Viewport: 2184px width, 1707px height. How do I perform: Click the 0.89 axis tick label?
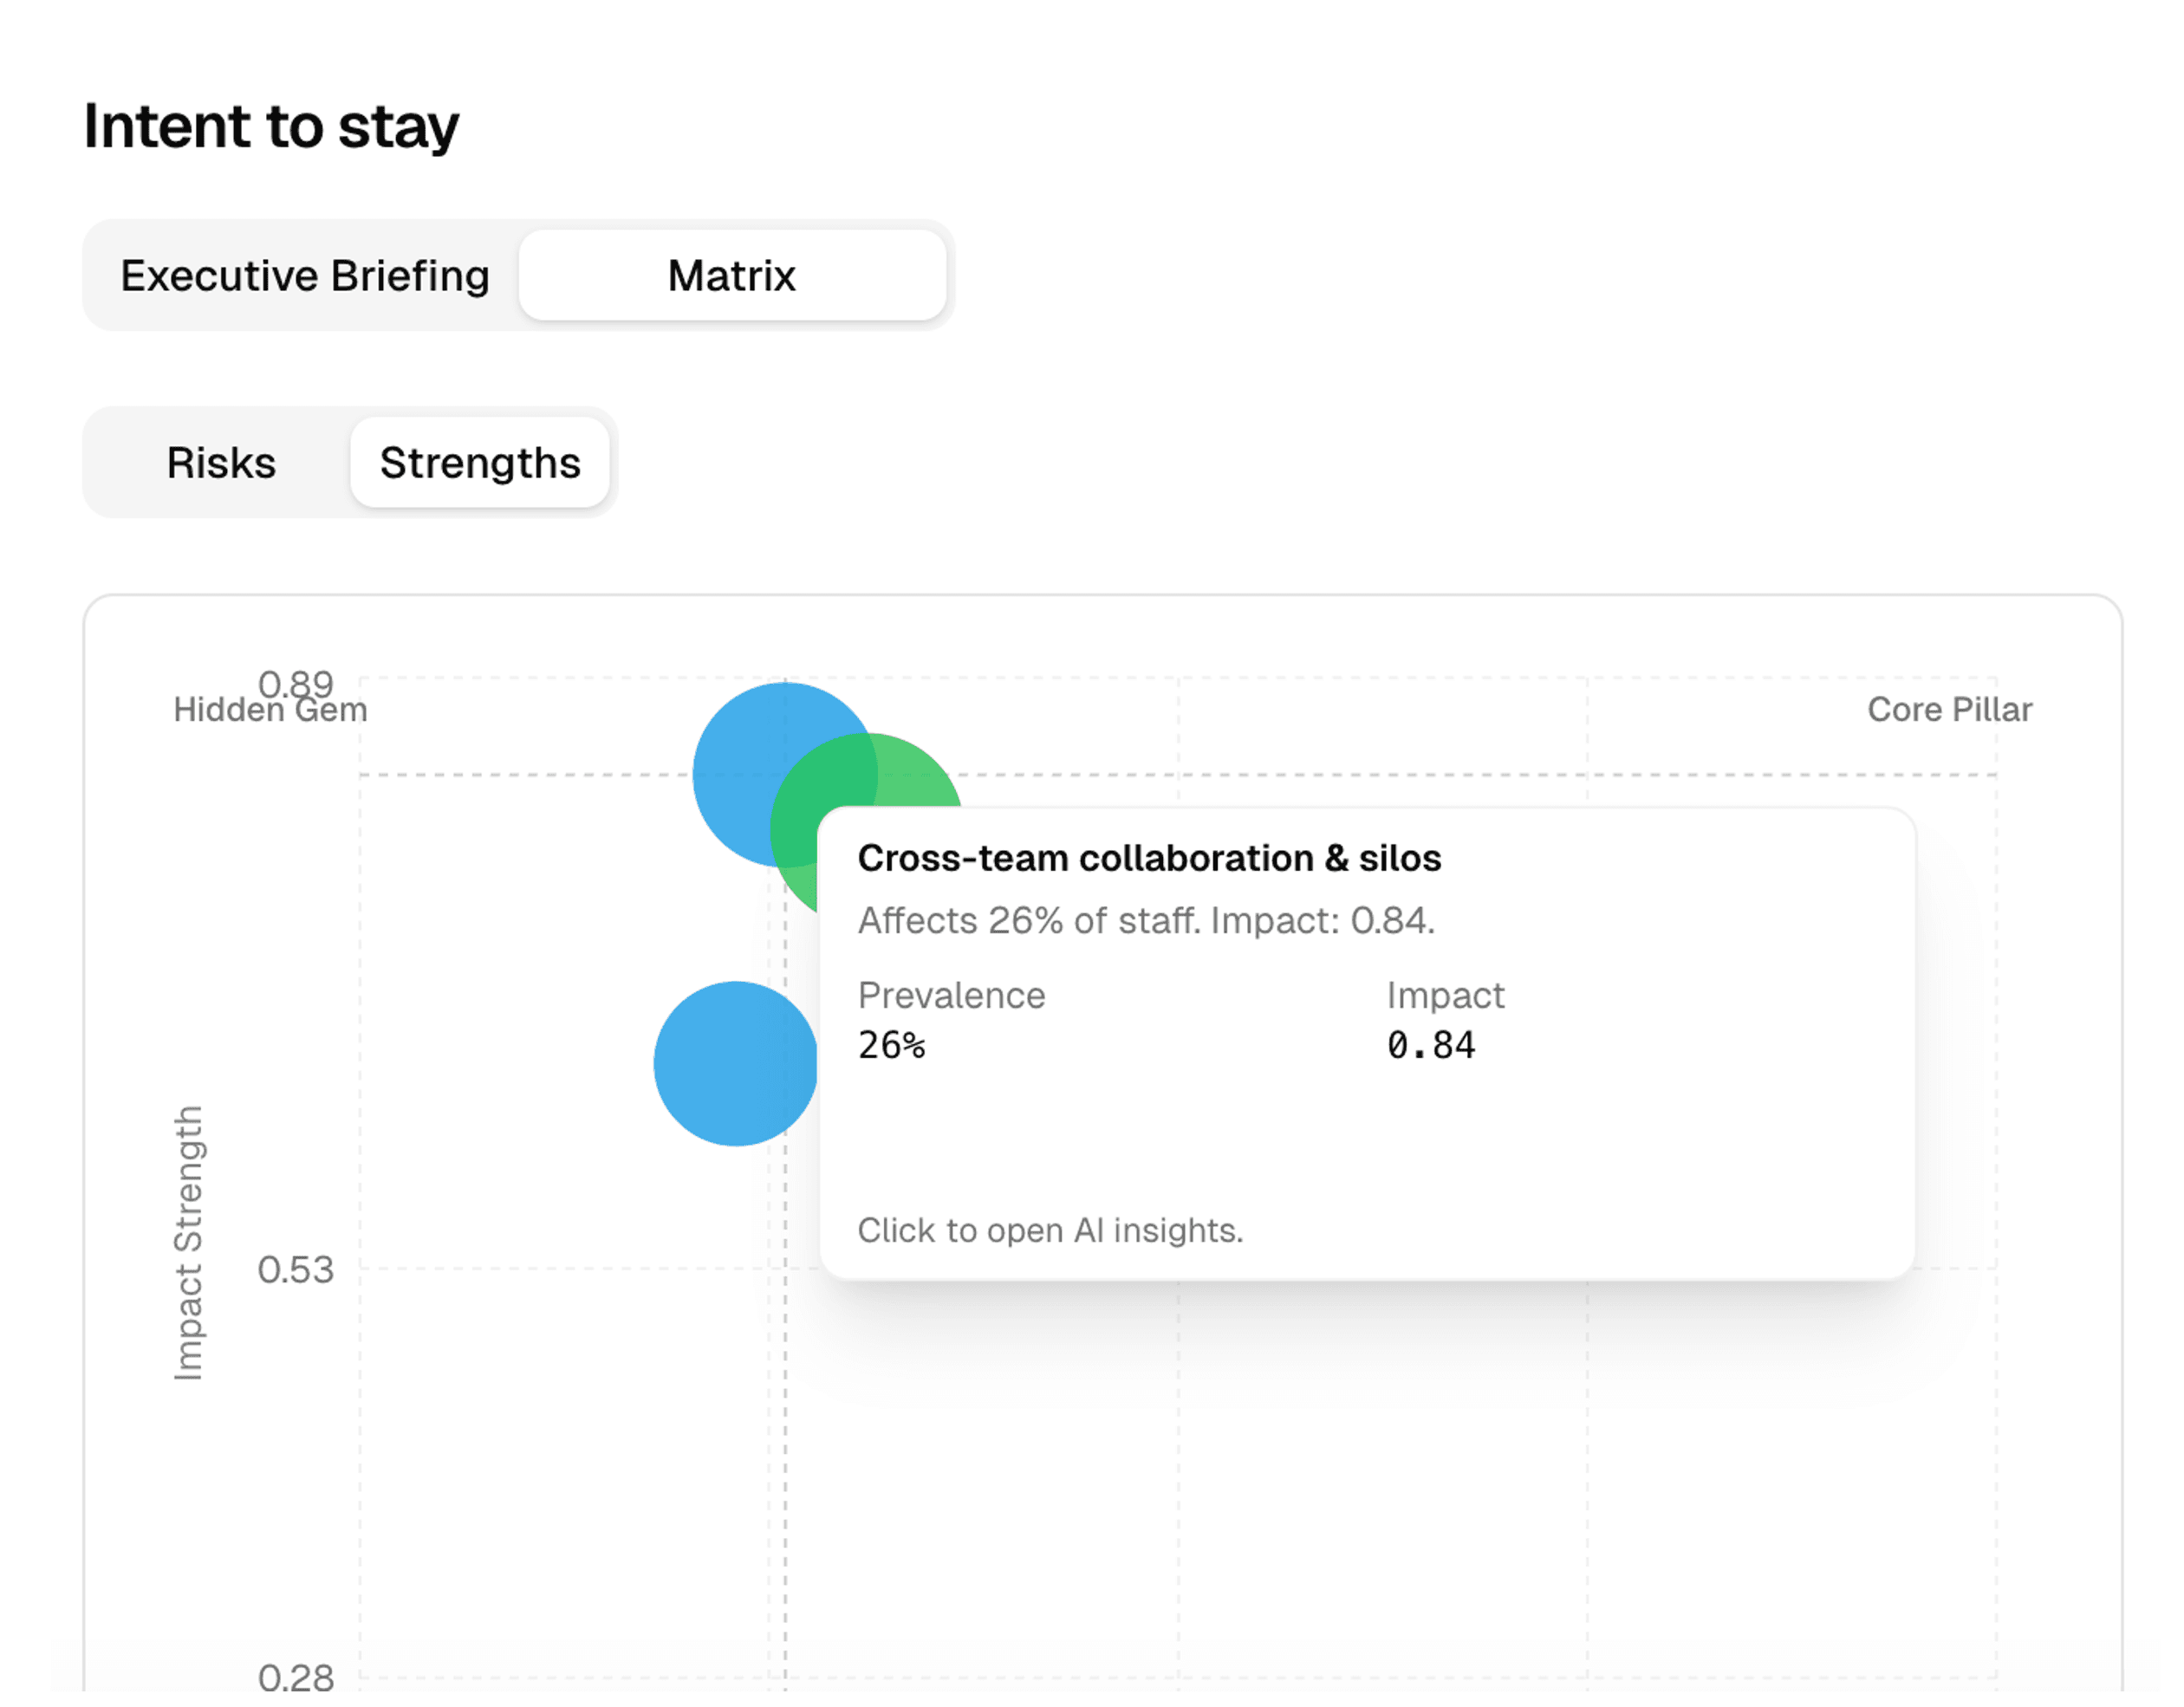pos(295,682)
